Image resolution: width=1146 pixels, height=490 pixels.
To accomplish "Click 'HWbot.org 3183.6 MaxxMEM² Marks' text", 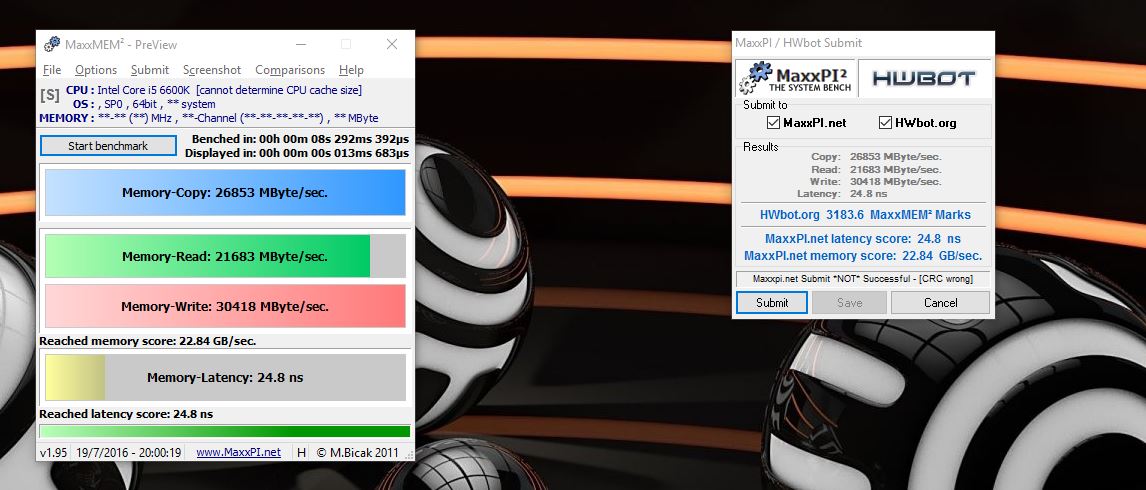I will click(865, 215).
